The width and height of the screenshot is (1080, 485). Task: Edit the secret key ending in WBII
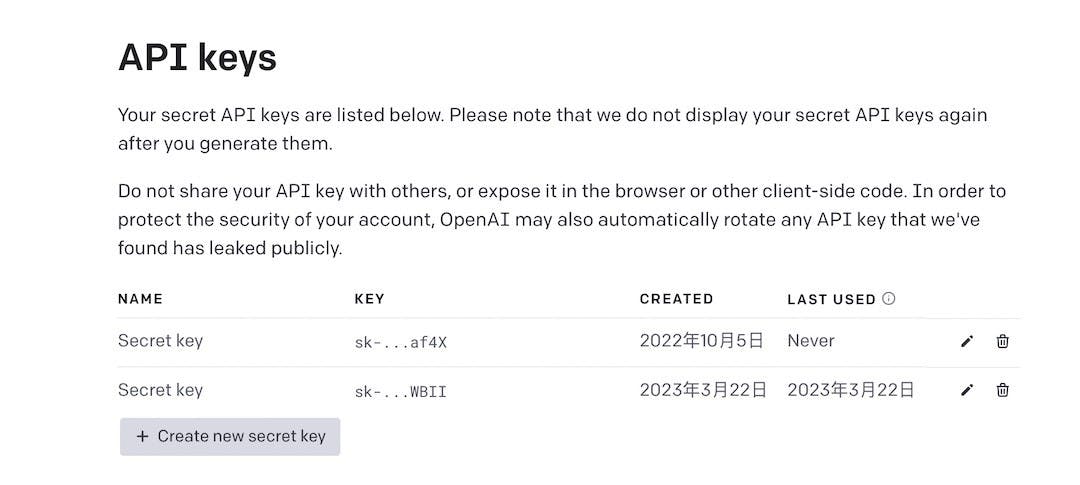pyautogui.click(x=966, y=390)
